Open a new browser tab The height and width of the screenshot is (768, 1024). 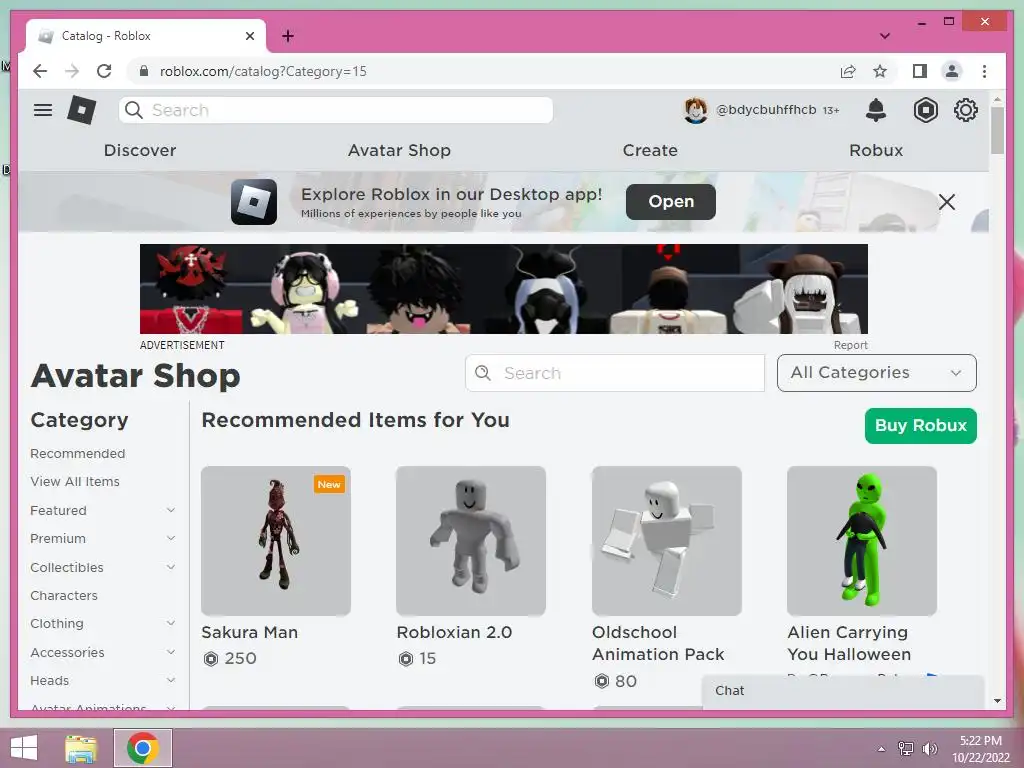[287, 36]
